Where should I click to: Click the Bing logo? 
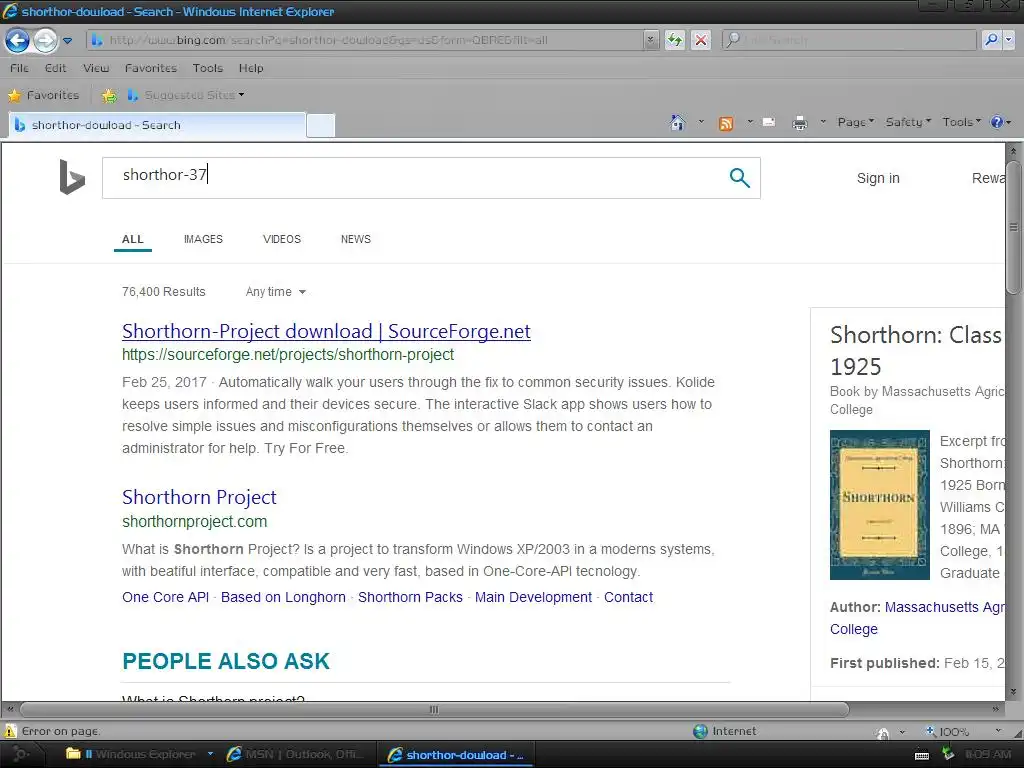(72, 177)
